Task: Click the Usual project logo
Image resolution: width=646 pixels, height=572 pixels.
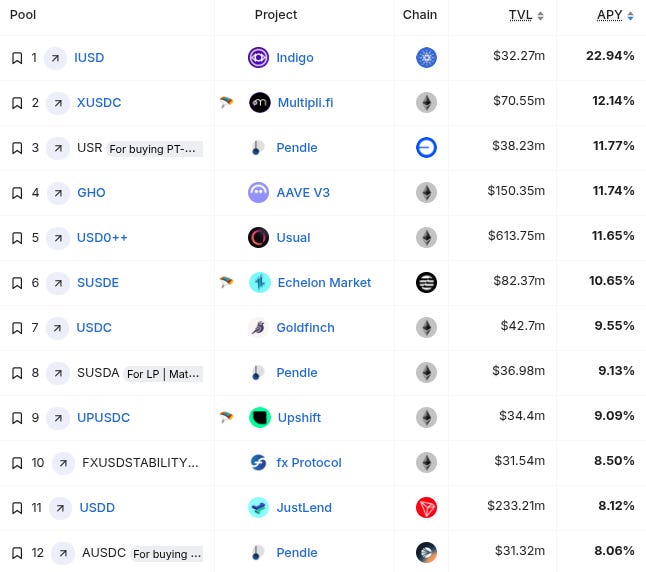Action: (258, 238)
